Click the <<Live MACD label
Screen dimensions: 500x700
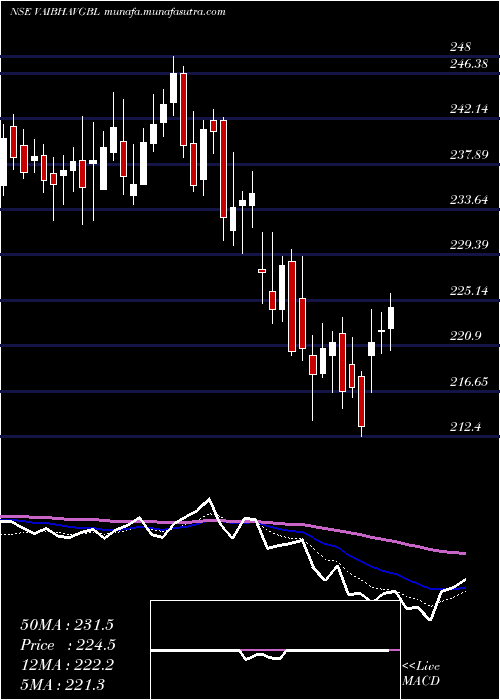[x=421, y=674]
